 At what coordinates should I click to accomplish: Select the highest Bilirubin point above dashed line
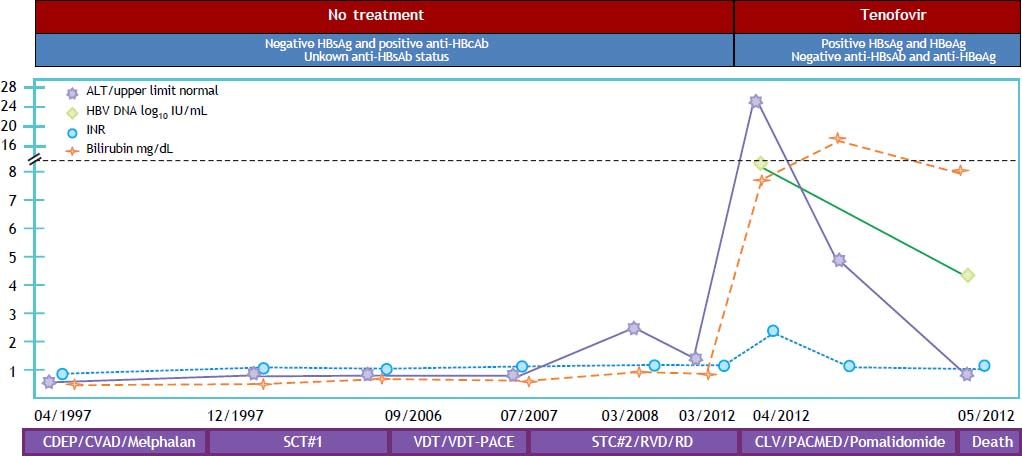click(838, 139)
